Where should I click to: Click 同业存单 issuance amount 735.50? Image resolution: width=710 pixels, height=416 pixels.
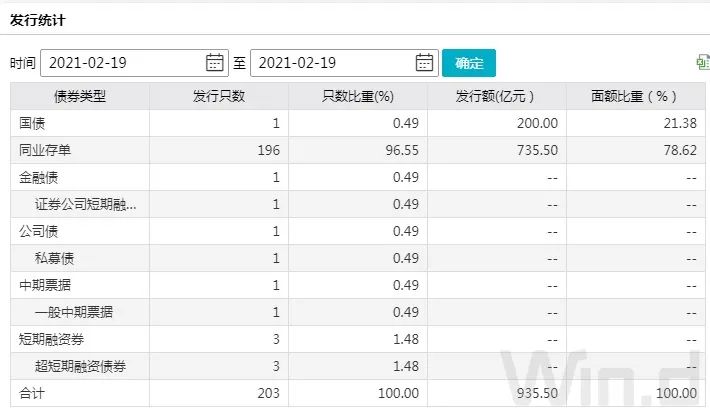537,150
